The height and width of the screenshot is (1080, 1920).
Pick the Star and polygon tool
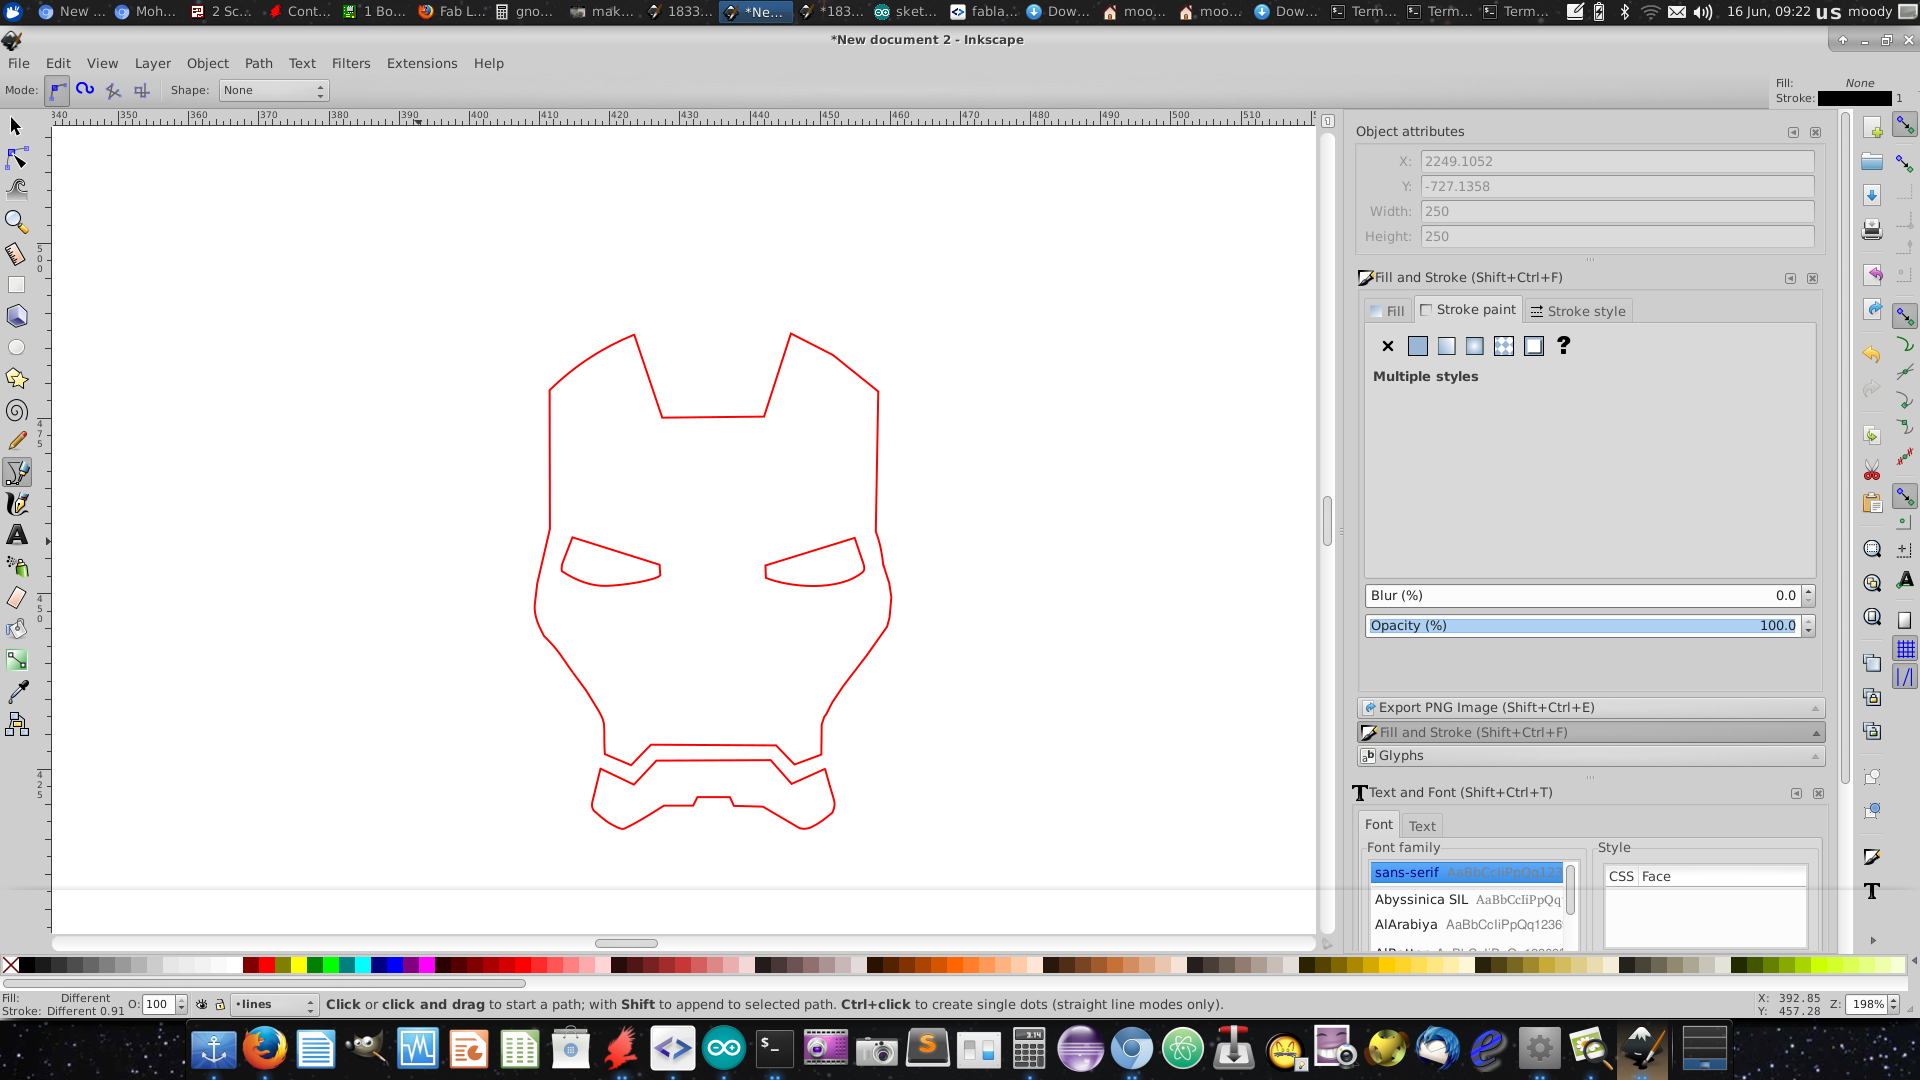(16, 378)
